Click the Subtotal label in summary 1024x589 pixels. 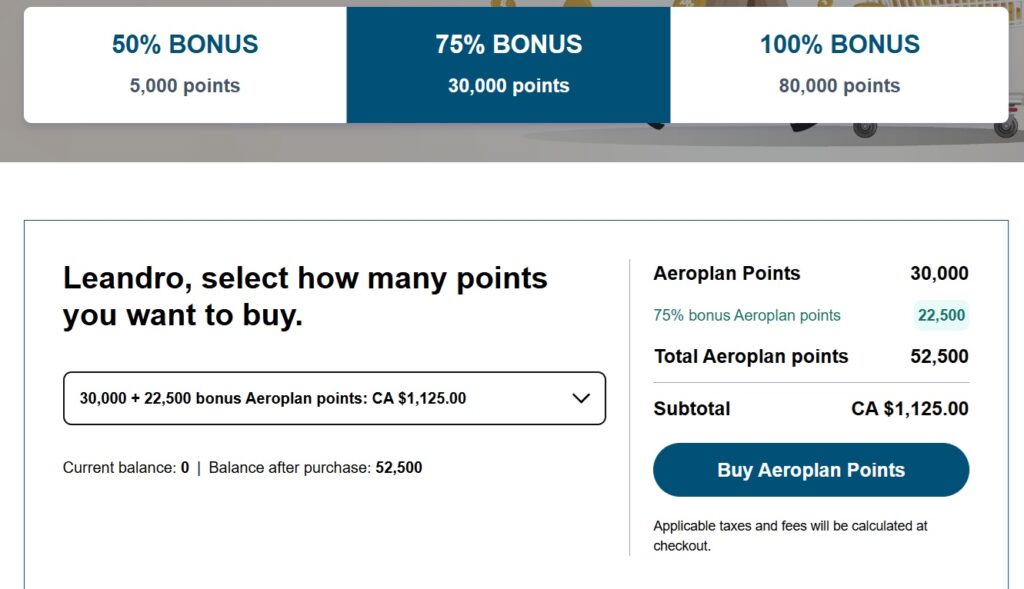click(692, 408)
